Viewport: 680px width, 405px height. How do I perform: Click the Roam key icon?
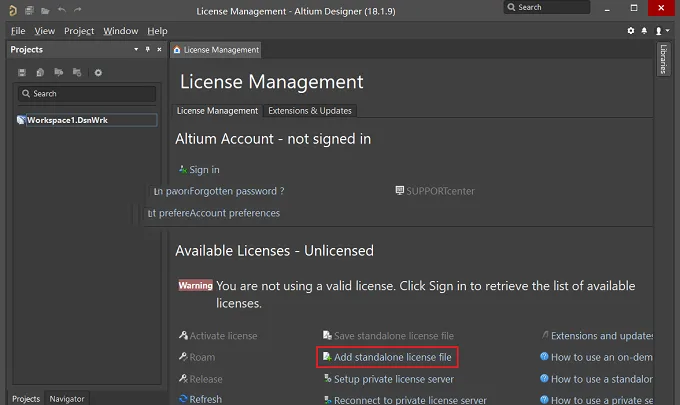pyautogui.click(x=183, y=356)
